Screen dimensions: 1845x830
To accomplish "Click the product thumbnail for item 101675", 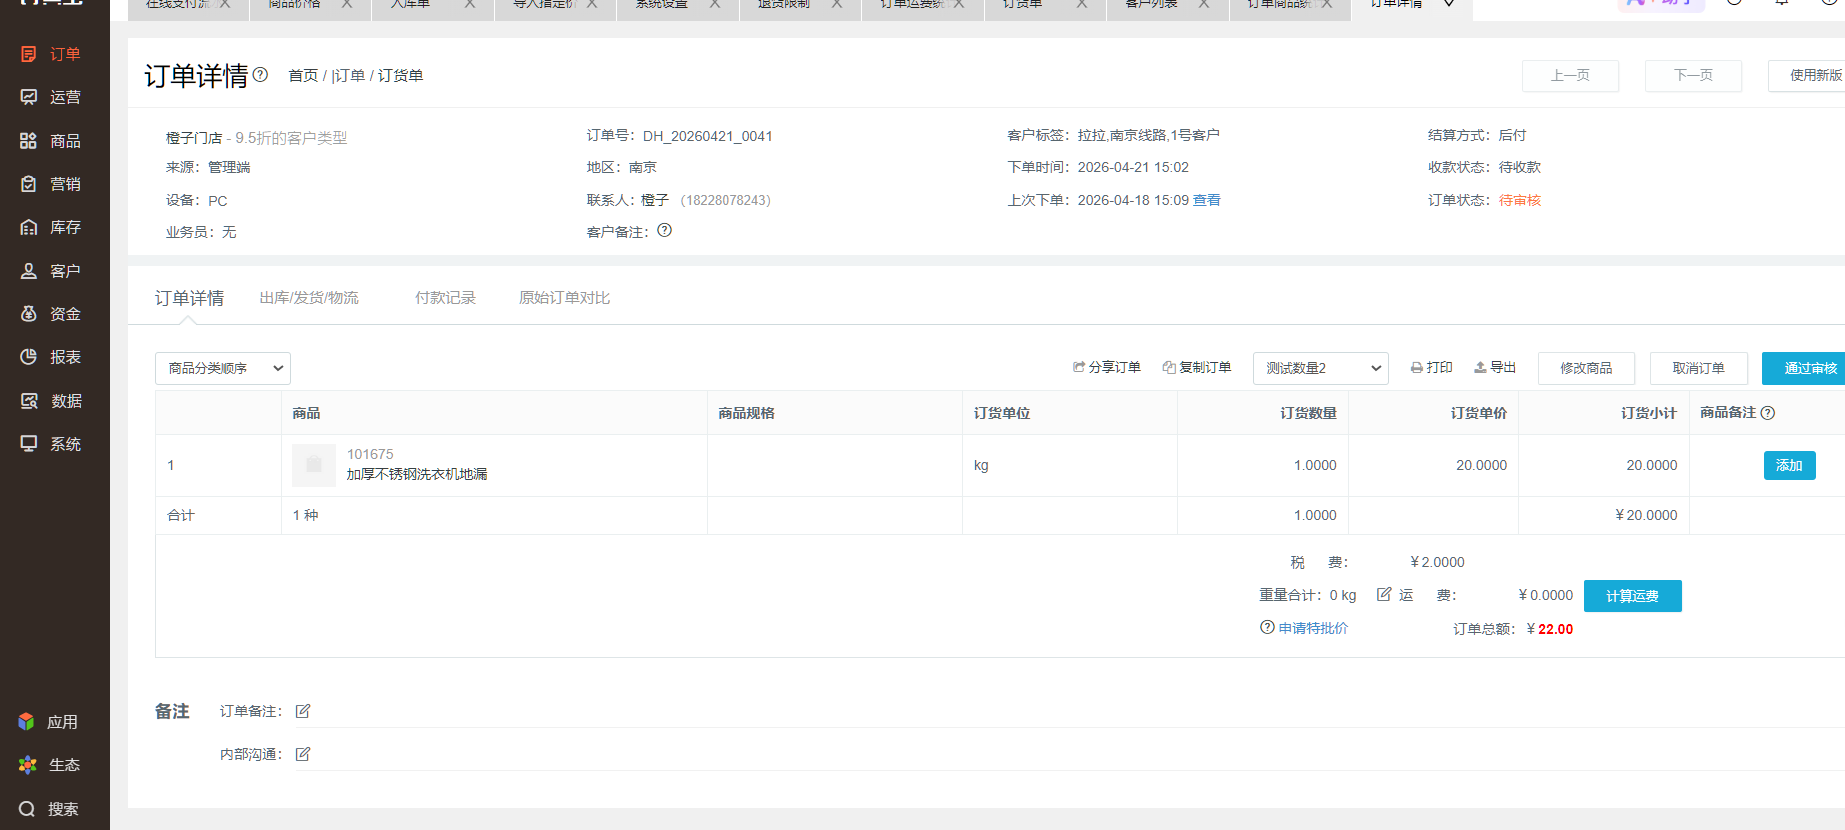I will (x=314, y=465).
